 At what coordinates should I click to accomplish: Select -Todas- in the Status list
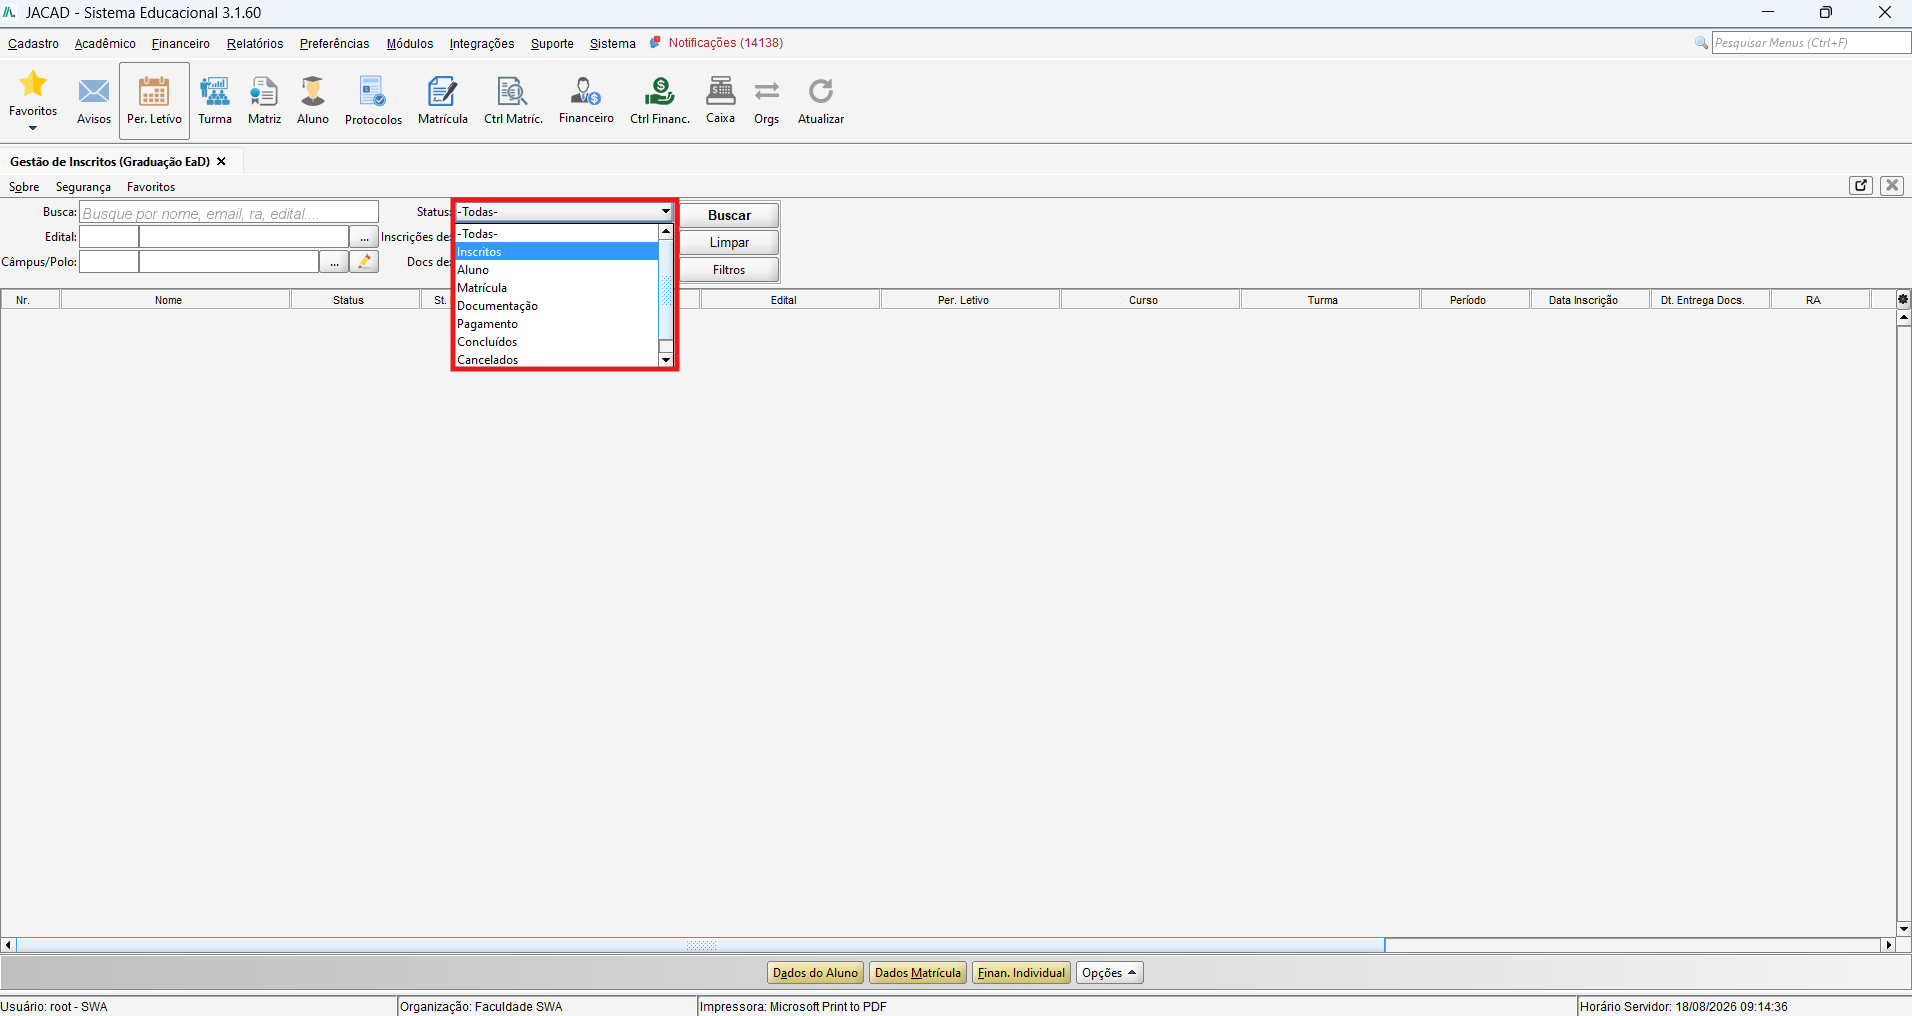(x=557, y=234)
